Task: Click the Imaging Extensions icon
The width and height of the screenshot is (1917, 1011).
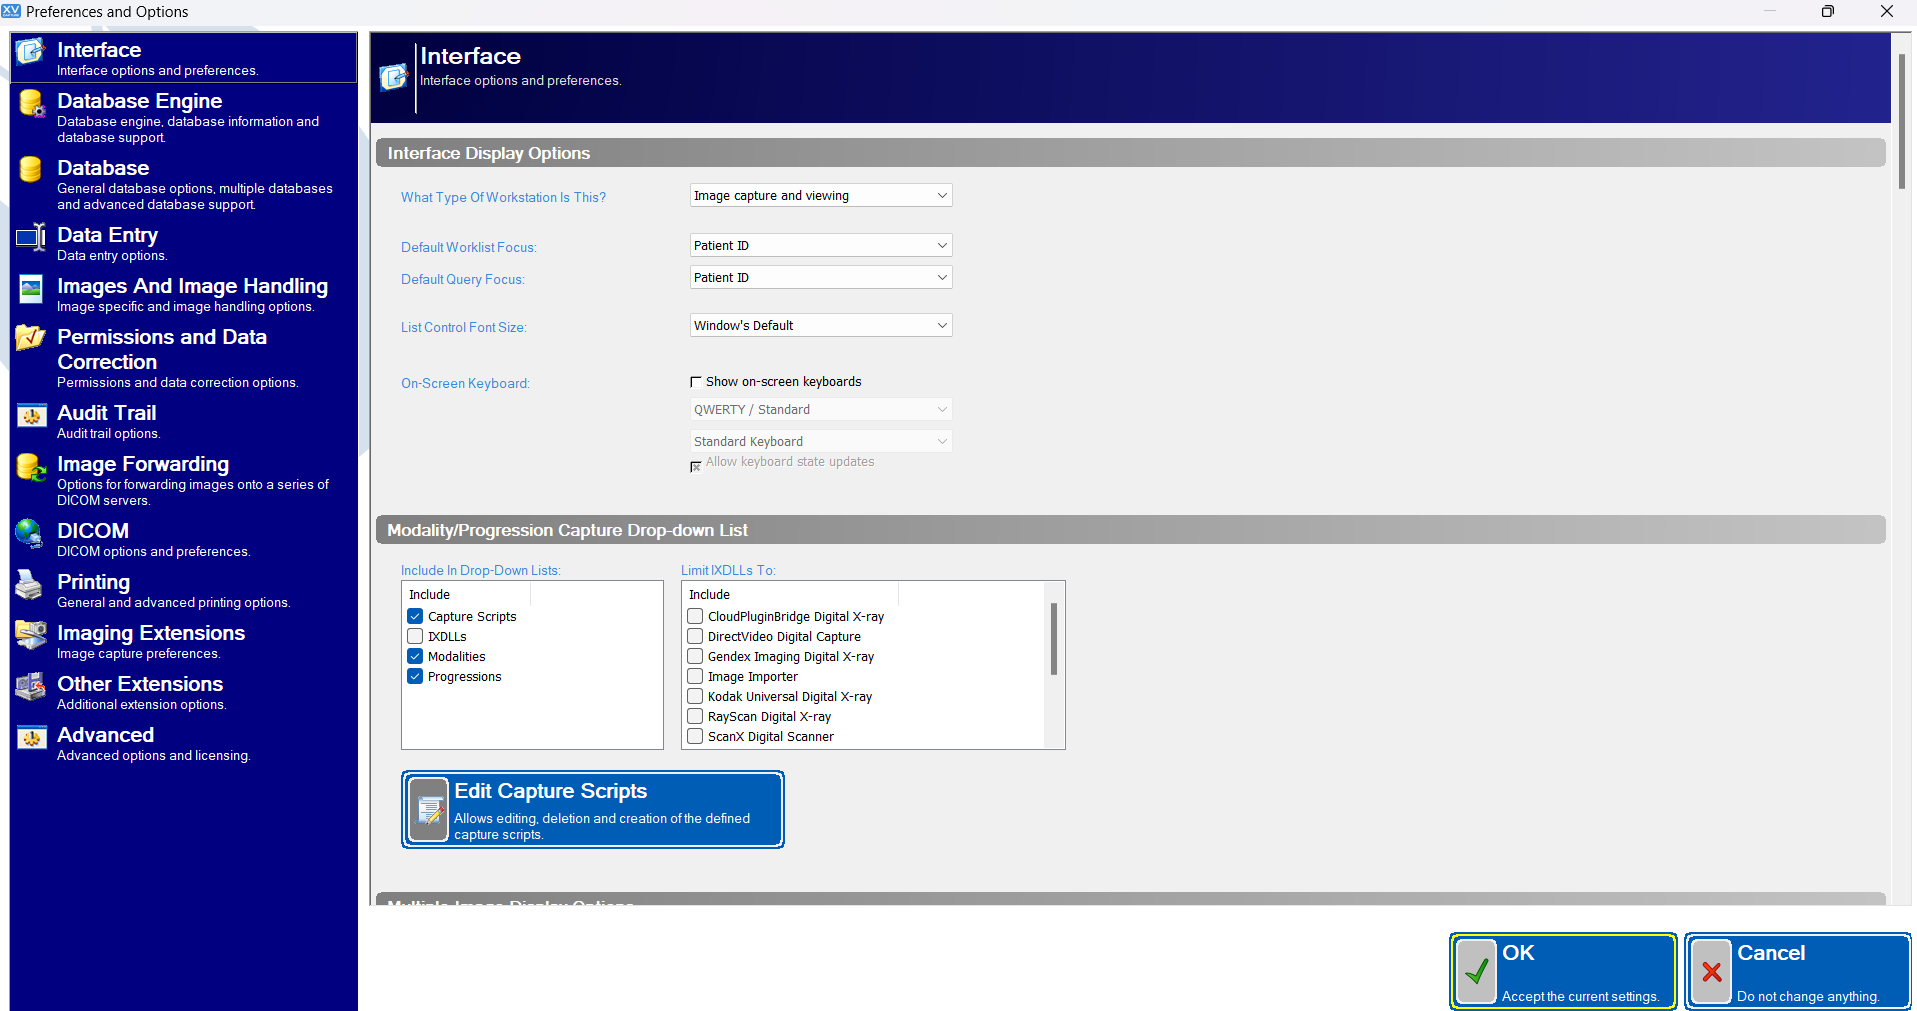Action: (31, 636)
